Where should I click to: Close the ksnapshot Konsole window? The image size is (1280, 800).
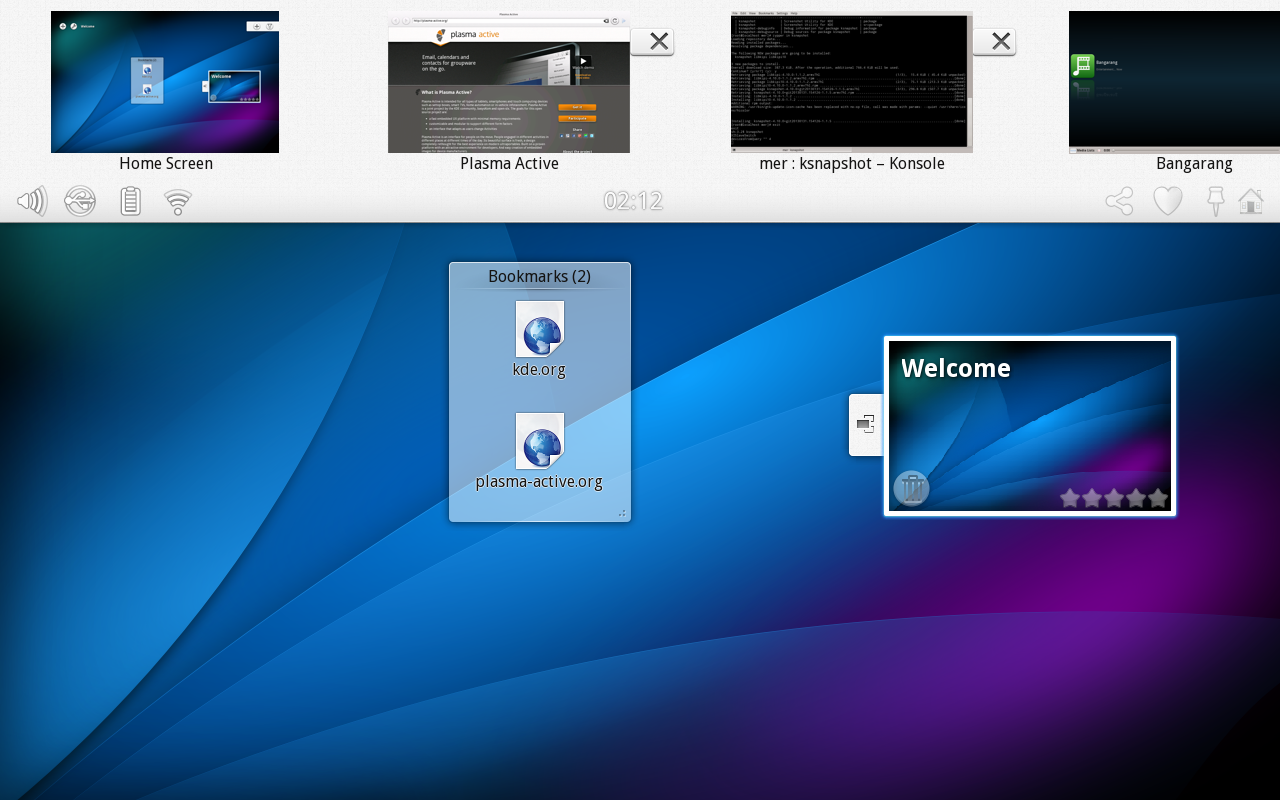pos(995,42)
